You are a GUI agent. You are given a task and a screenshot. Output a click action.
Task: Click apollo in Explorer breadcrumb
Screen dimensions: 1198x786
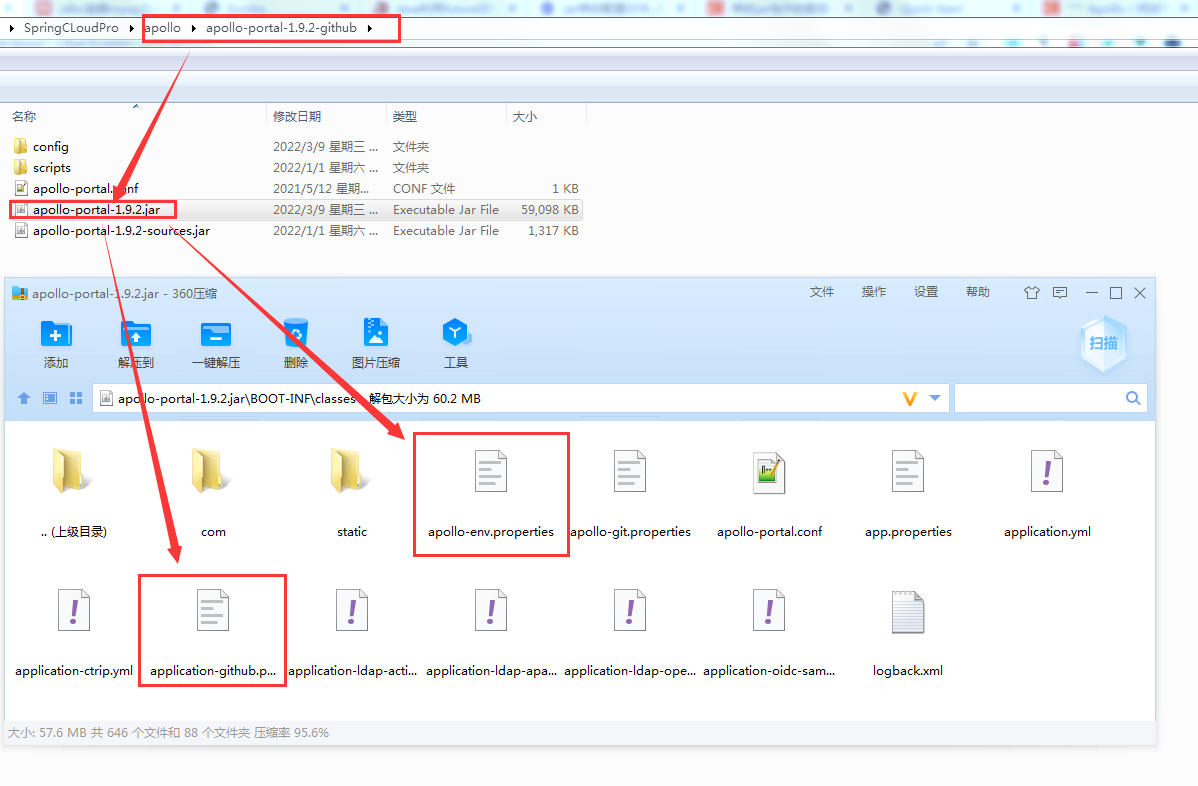pyautogui.click(x=163, y=27)
